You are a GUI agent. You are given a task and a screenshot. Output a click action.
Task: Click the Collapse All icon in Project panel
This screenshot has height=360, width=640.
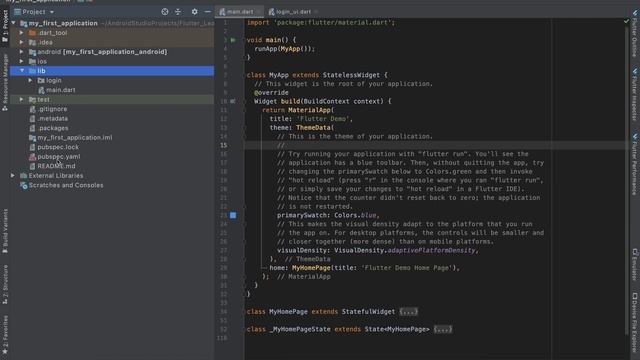[178, 12]
